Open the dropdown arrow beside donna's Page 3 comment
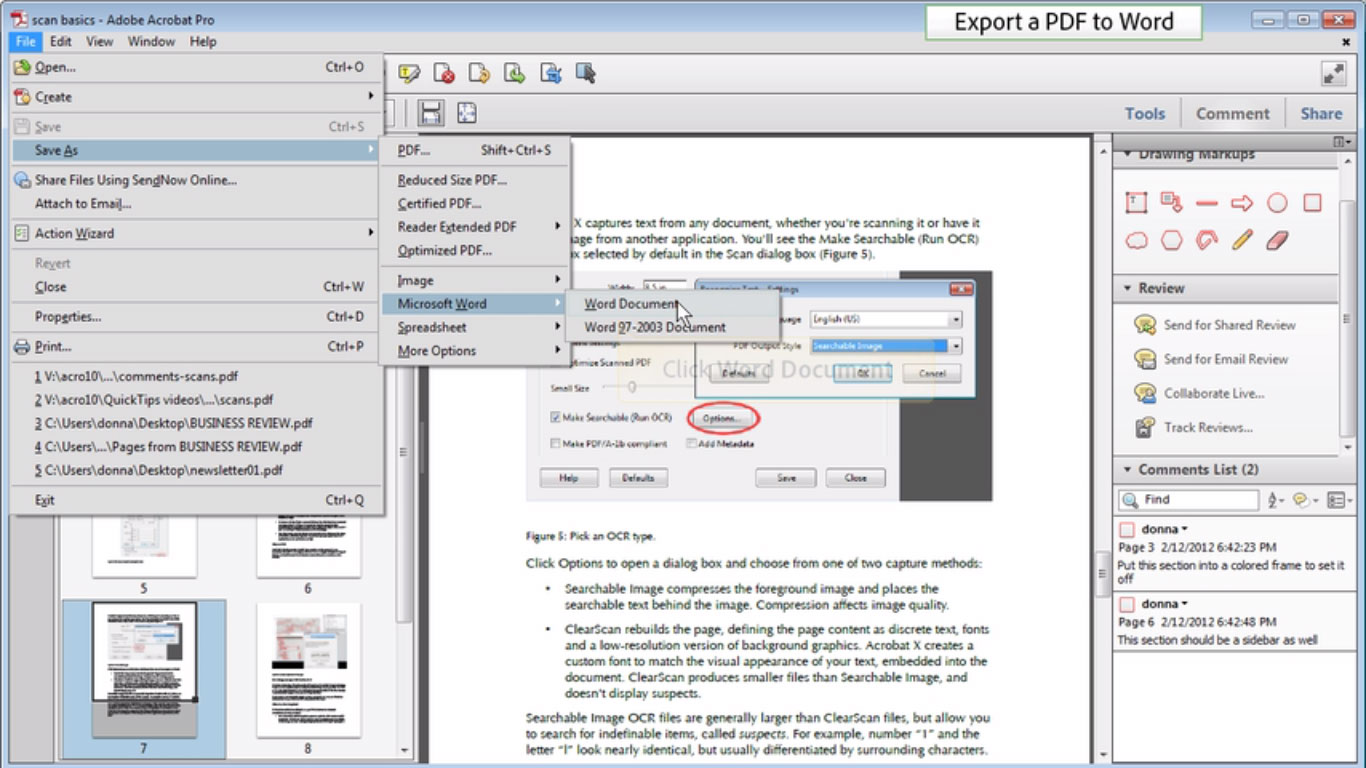The image size is (1366, 768). [1185, 529]
